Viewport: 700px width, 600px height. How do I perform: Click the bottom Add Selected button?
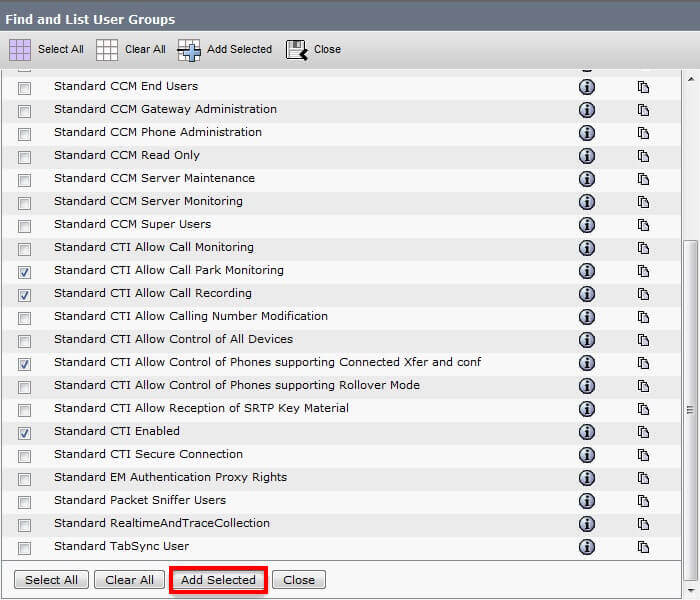218,580
